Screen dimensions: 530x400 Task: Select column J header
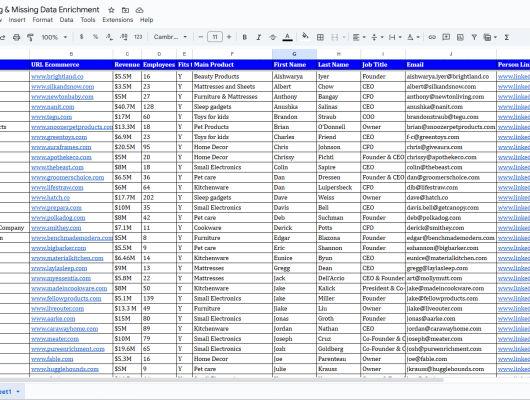[451, 54]
